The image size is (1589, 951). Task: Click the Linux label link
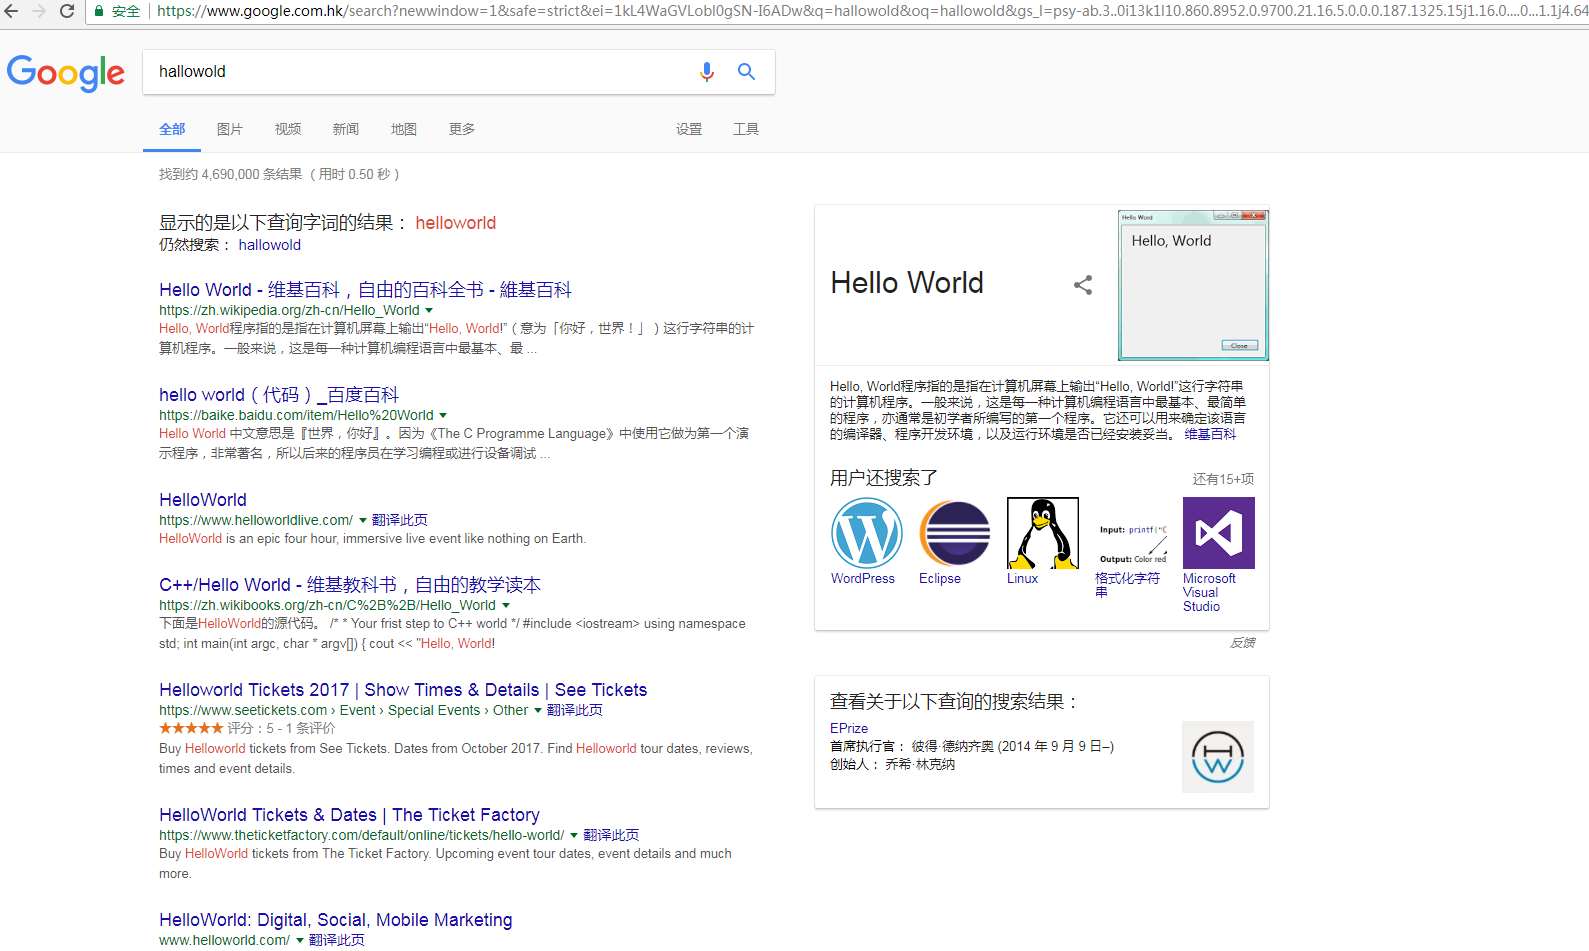click(x=1022, y=578)
